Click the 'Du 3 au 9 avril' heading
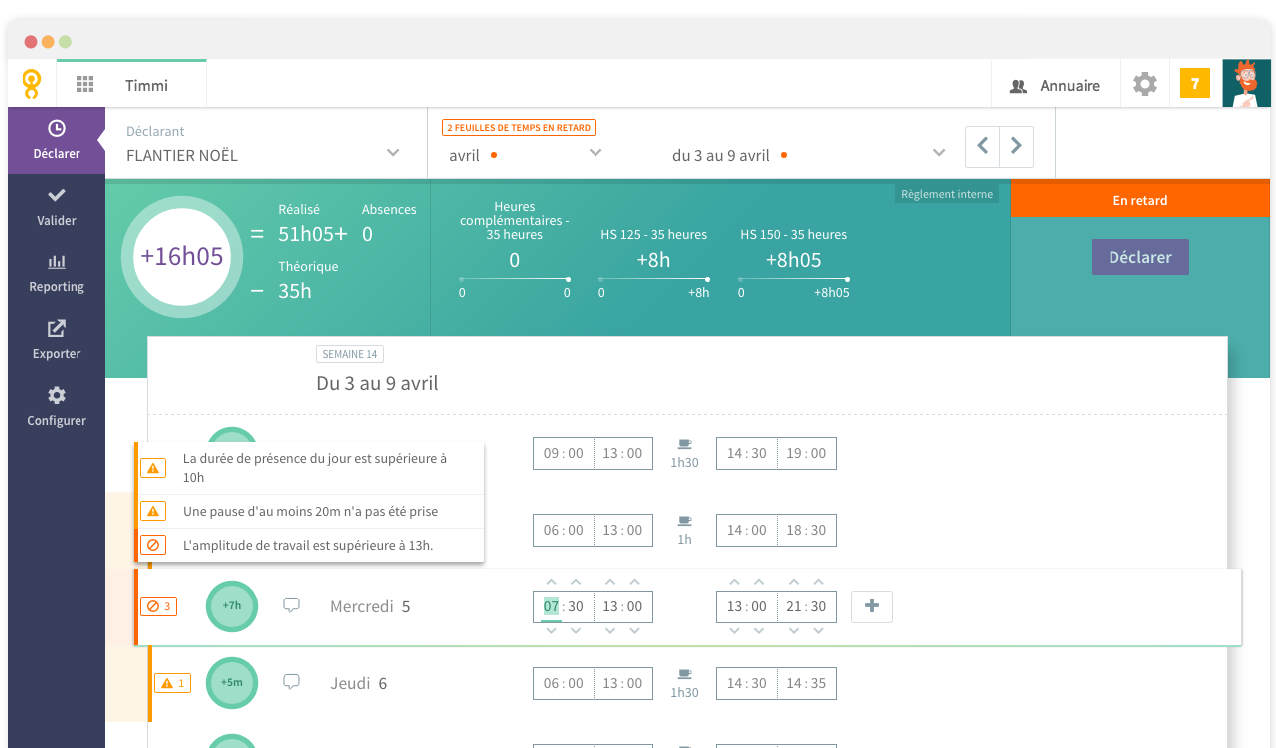Viewport: 1276px width, 748px height. [377, 383]
